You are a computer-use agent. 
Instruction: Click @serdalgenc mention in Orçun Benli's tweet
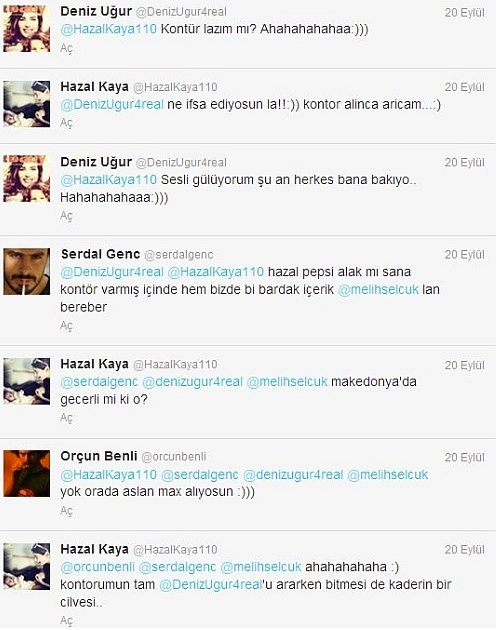(x=200, y=475)
